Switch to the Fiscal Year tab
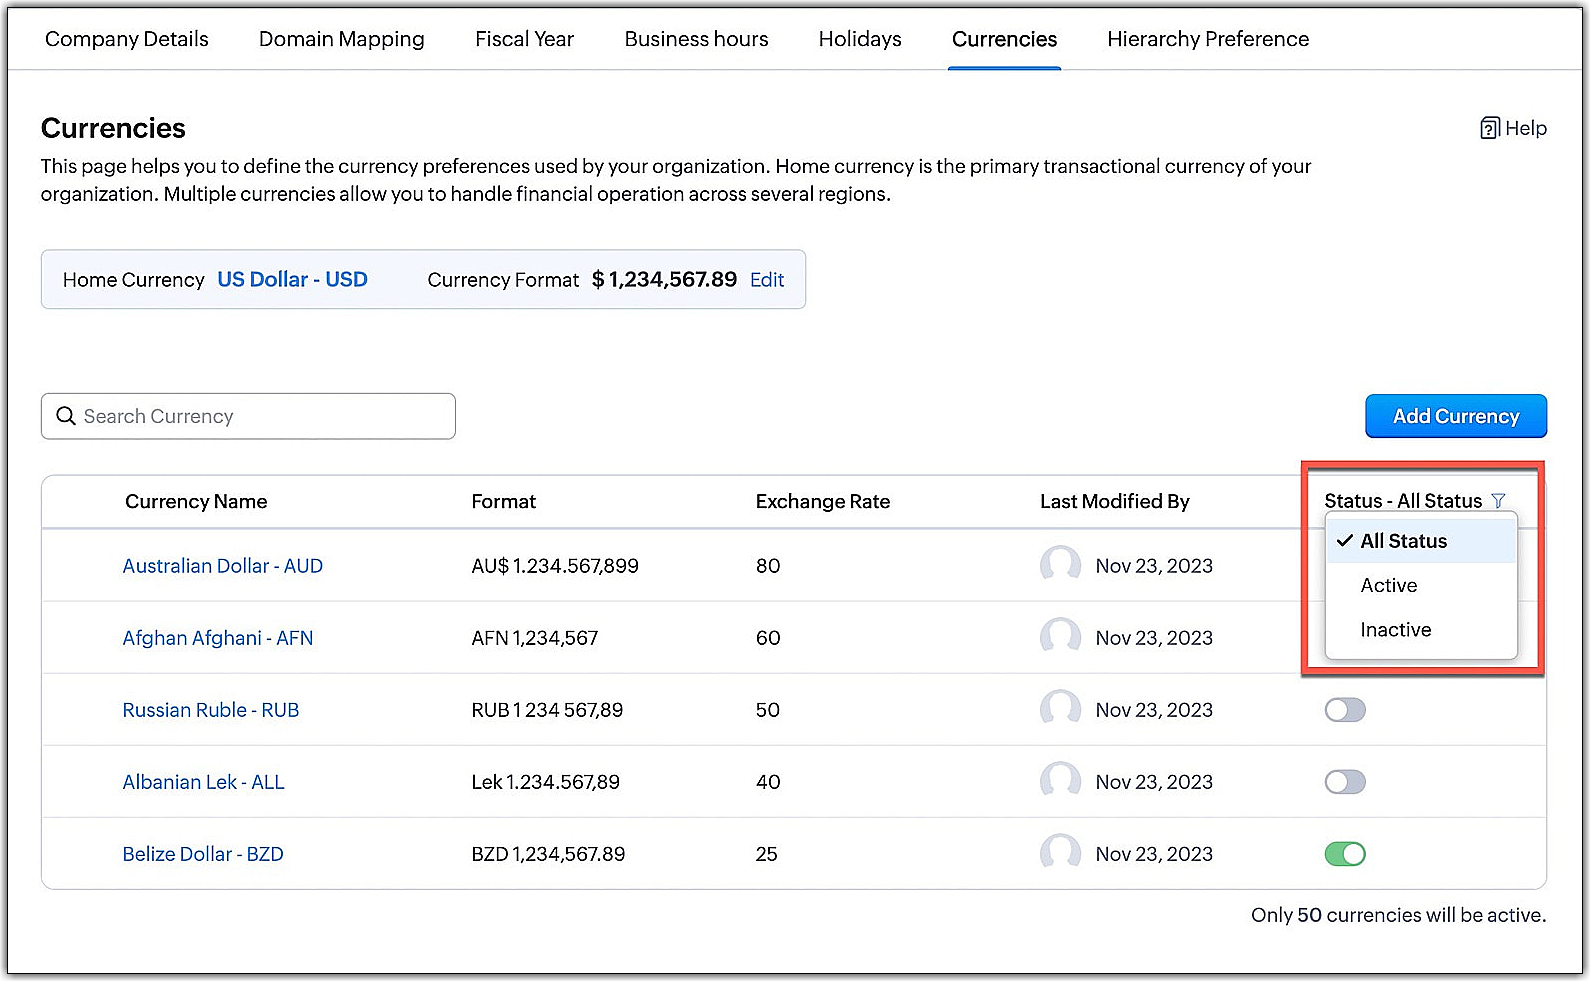The height and width of the screenshot is (982, 1591). click(x=524, y=39)
